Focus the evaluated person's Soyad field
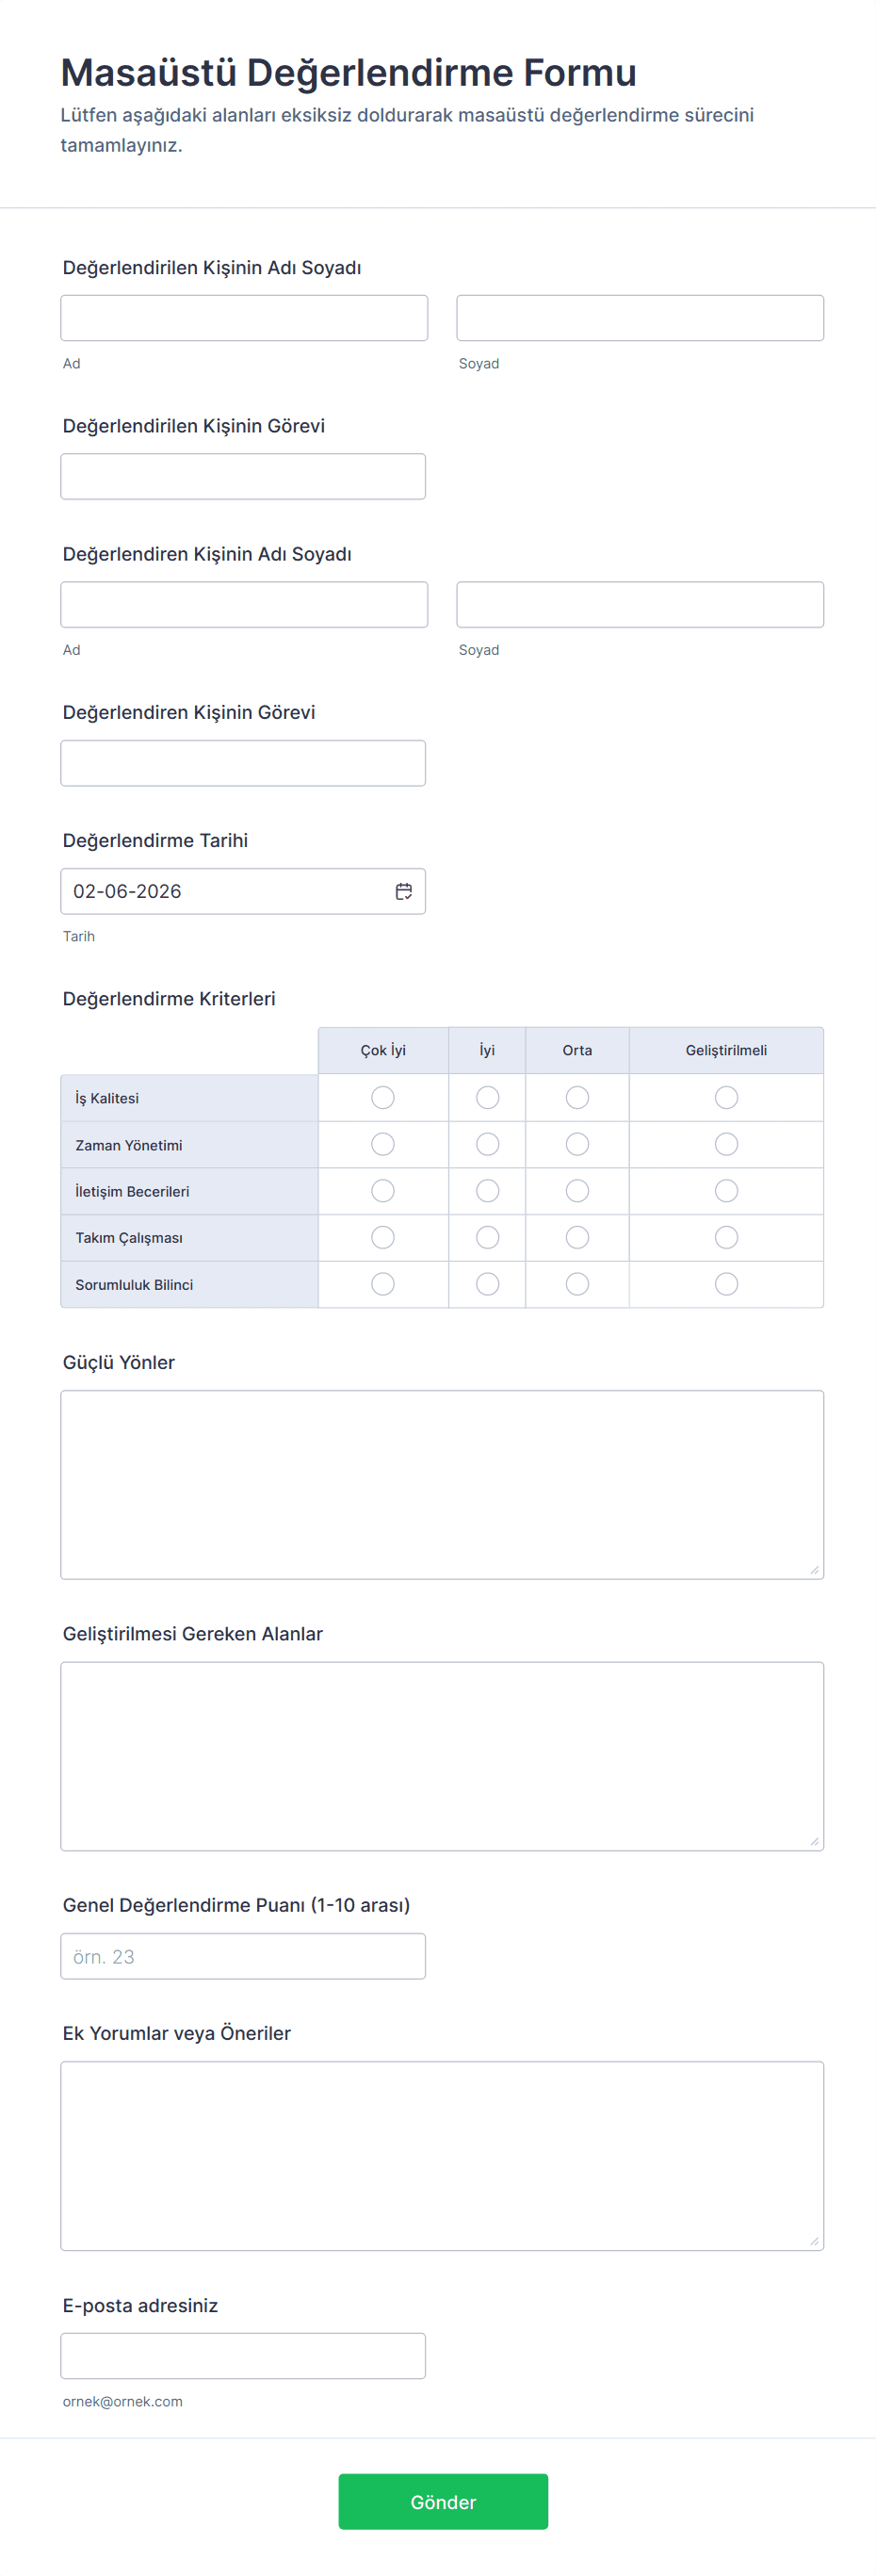The height and width of the screenshot is (2576, 876). coord(640,318)
